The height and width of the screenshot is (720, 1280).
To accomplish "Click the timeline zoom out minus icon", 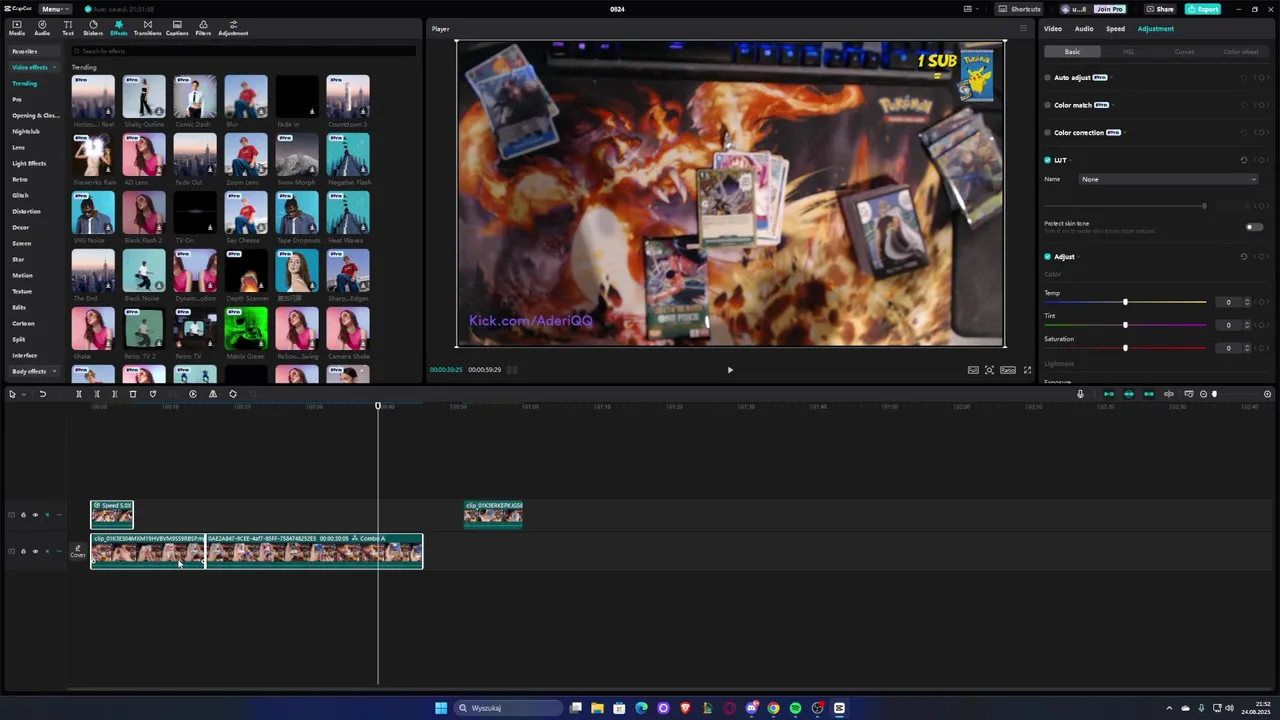I will [1203, 394].
